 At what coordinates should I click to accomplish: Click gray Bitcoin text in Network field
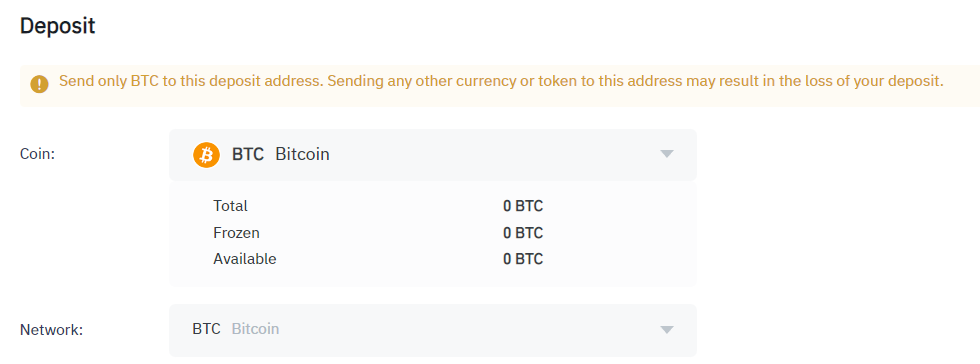[x=255, y=329]
